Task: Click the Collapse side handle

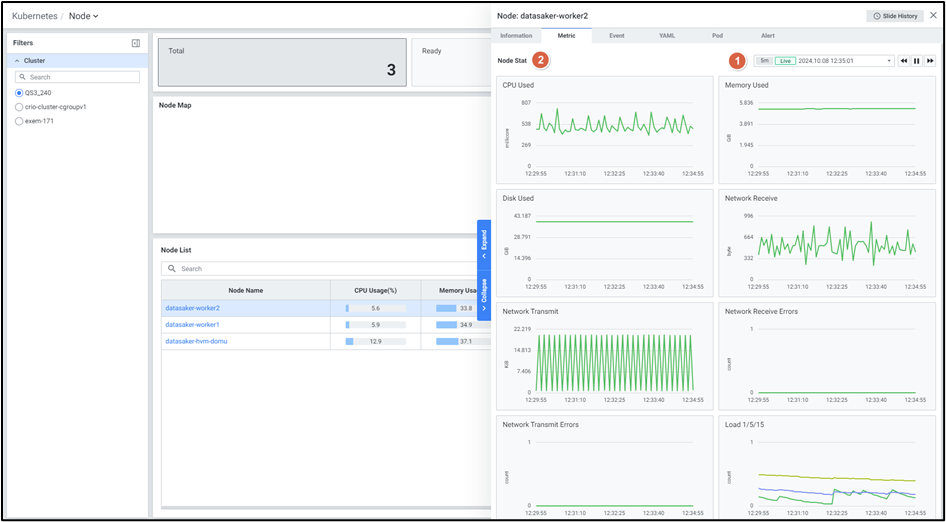Action: (x=484, y=296)
